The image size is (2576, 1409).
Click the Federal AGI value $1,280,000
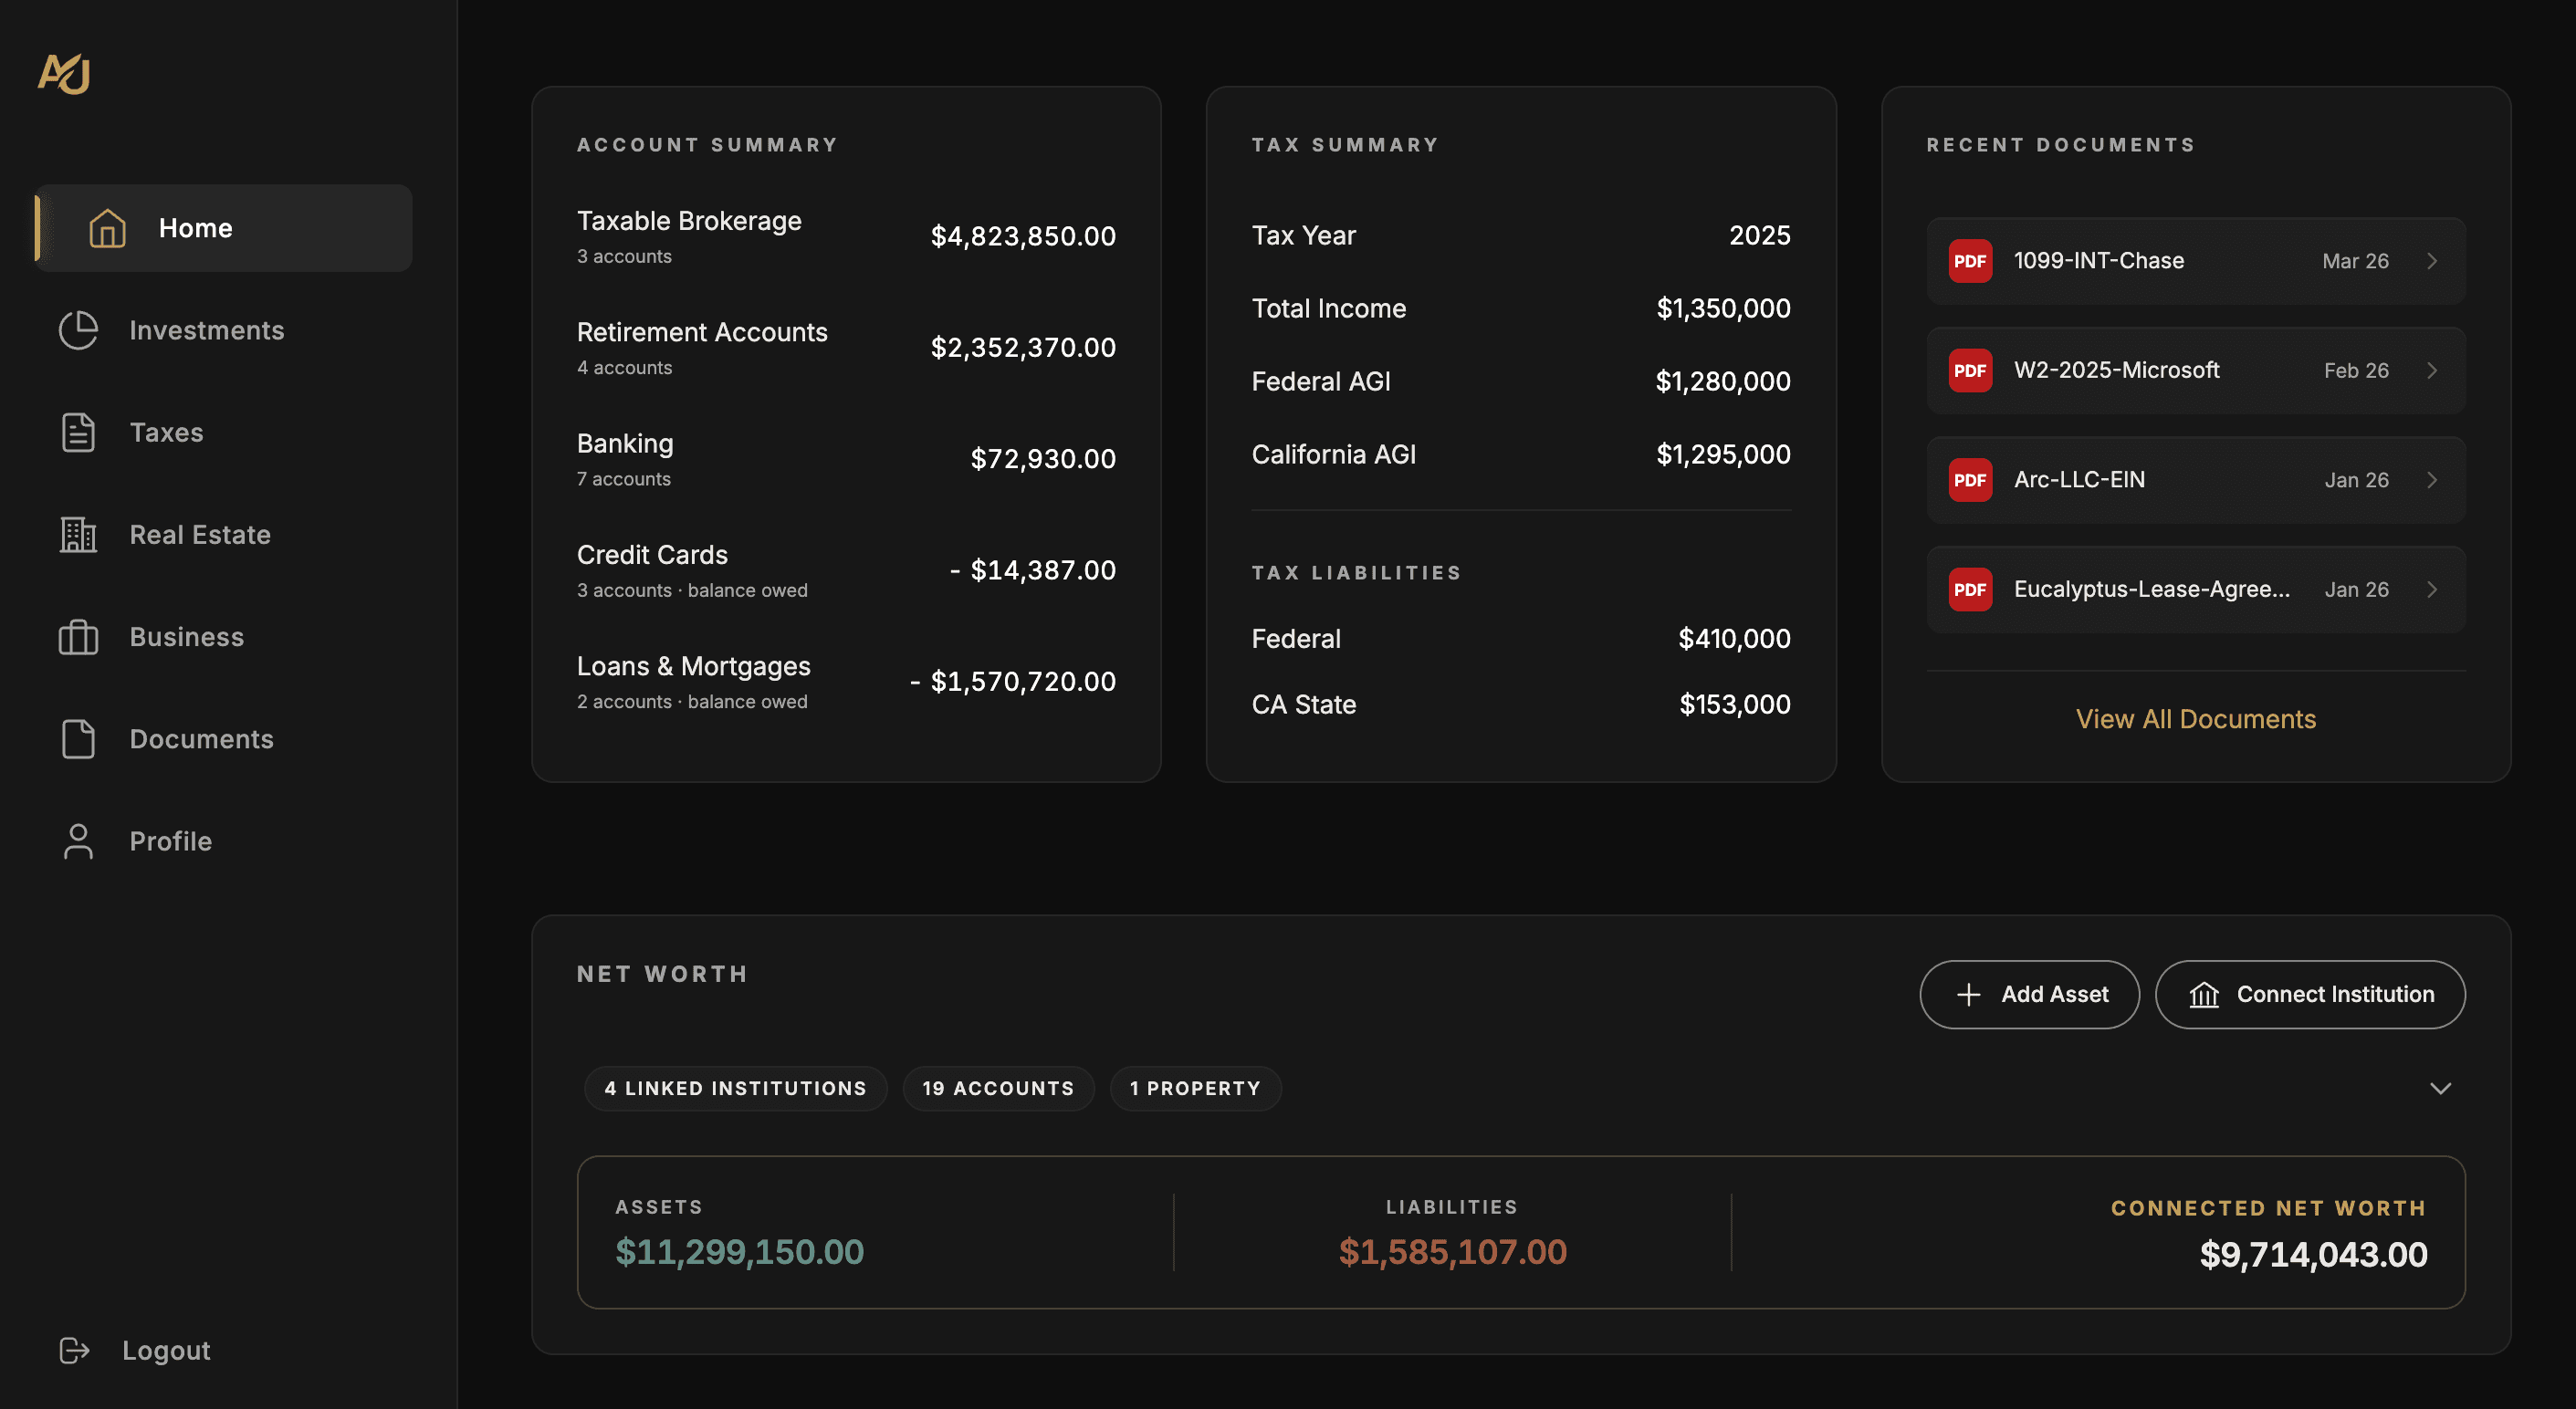tap(1722, 381)
